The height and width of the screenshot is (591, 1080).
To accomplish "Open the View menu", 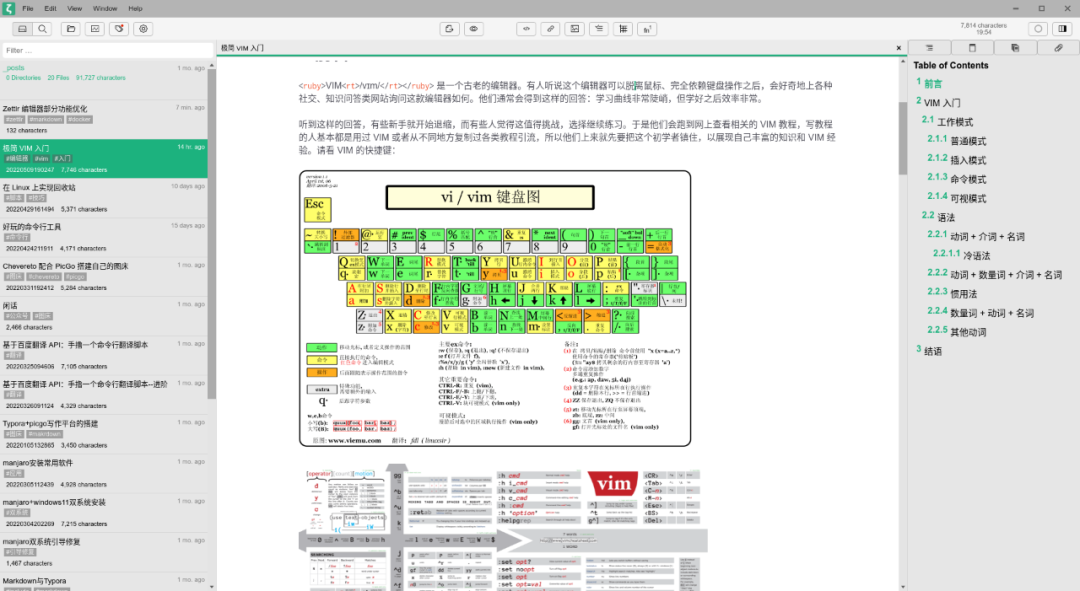I will [74, 8].
